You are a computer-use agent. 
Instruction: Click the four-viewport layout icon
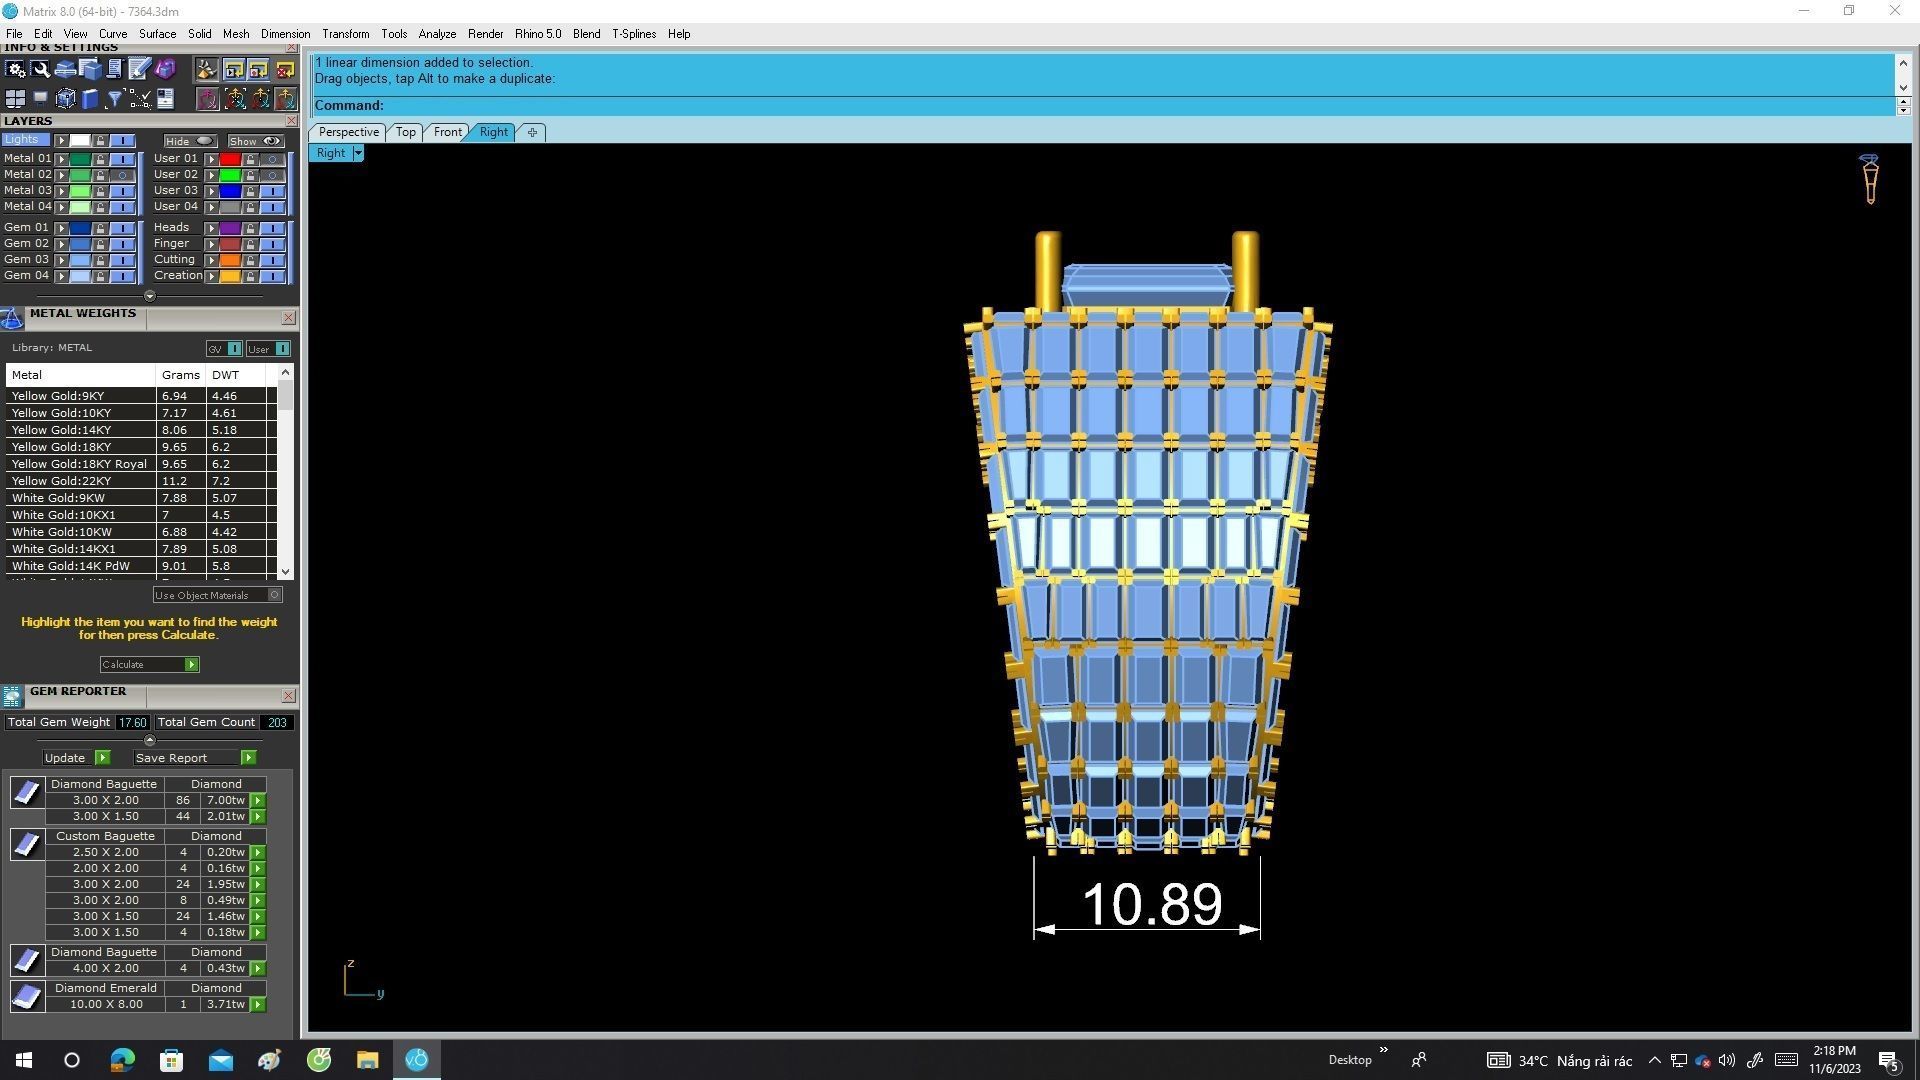pos(15,99)
